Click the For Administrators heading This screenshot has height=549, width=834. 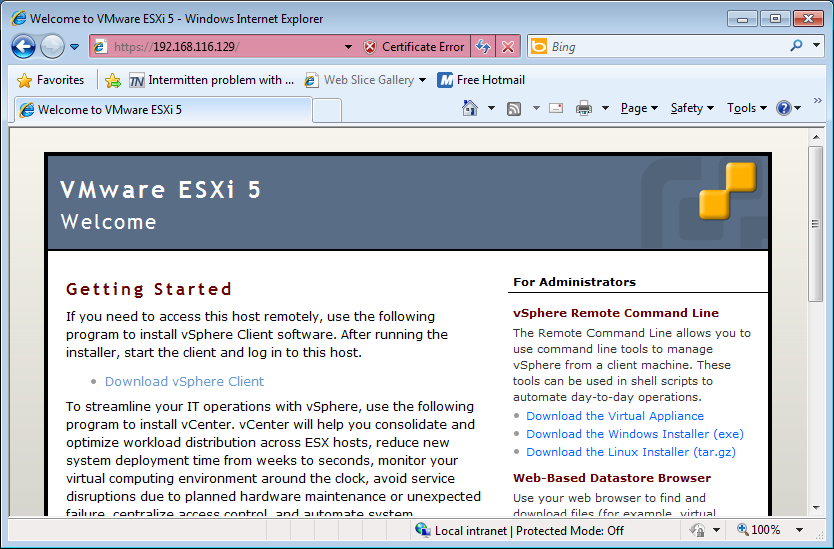coord(574,282)
